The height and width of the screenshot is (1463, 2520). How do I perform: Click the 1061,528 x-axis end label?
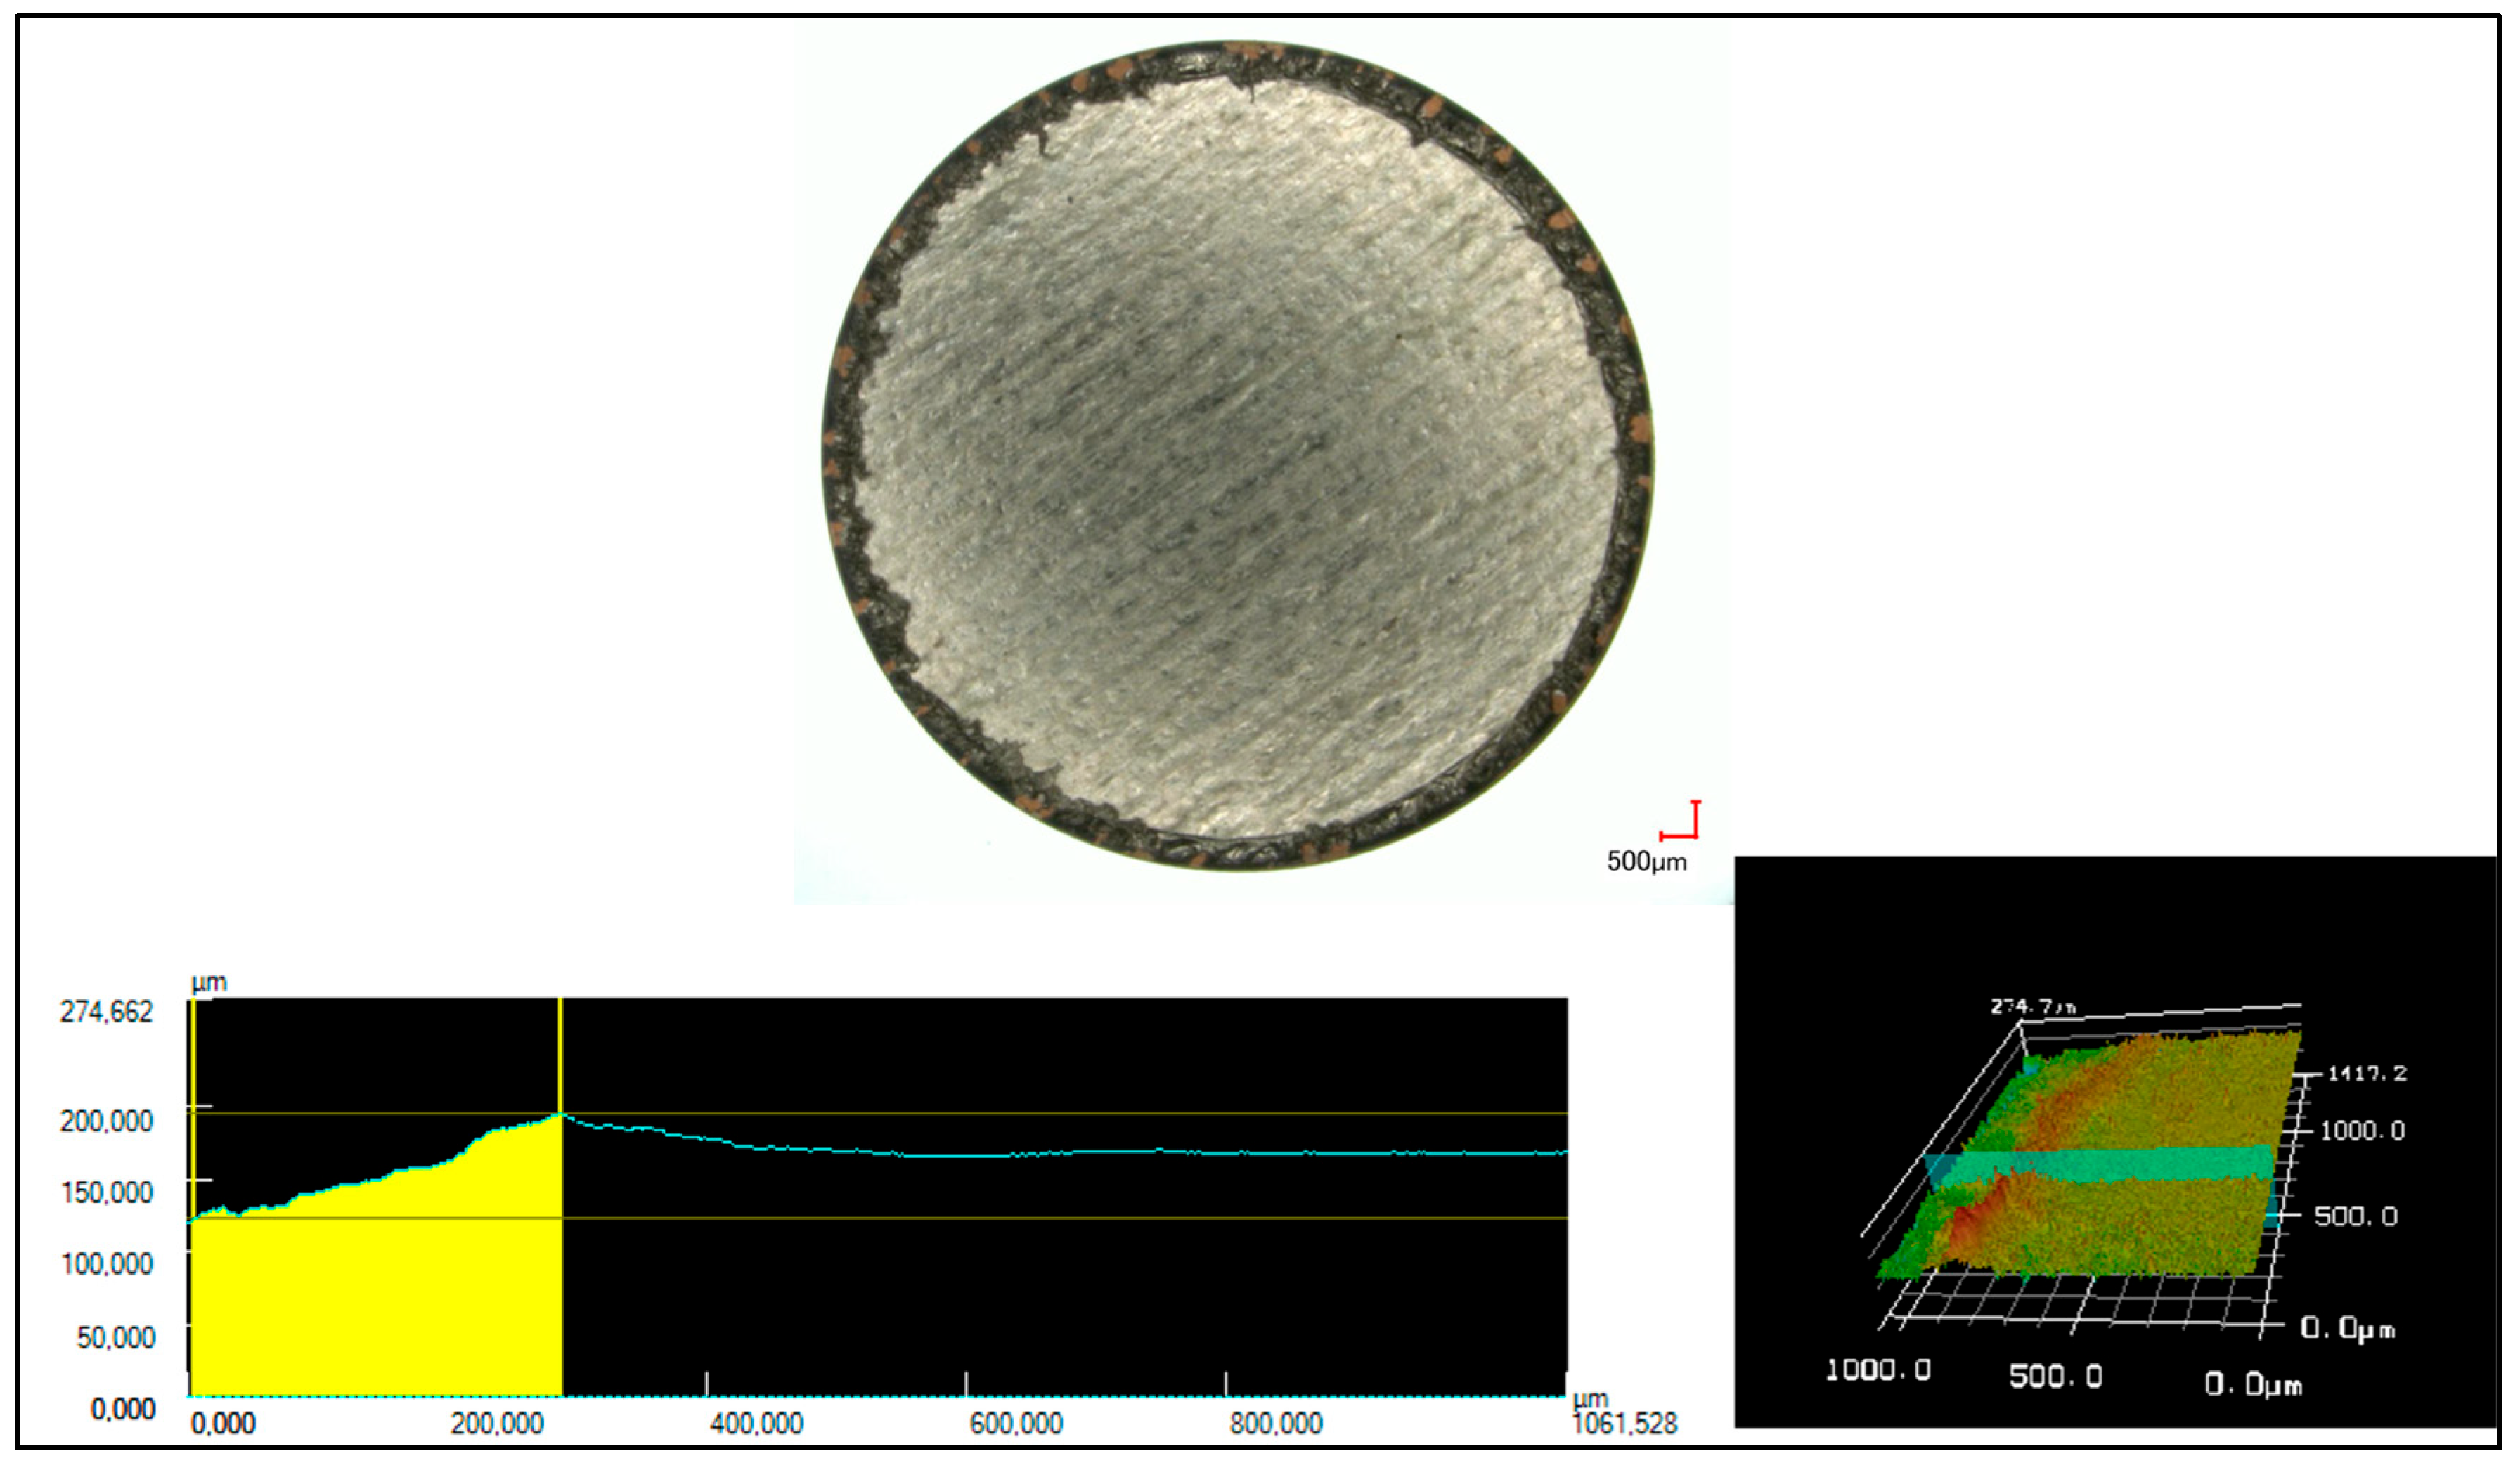(x=1625, y=1423)
